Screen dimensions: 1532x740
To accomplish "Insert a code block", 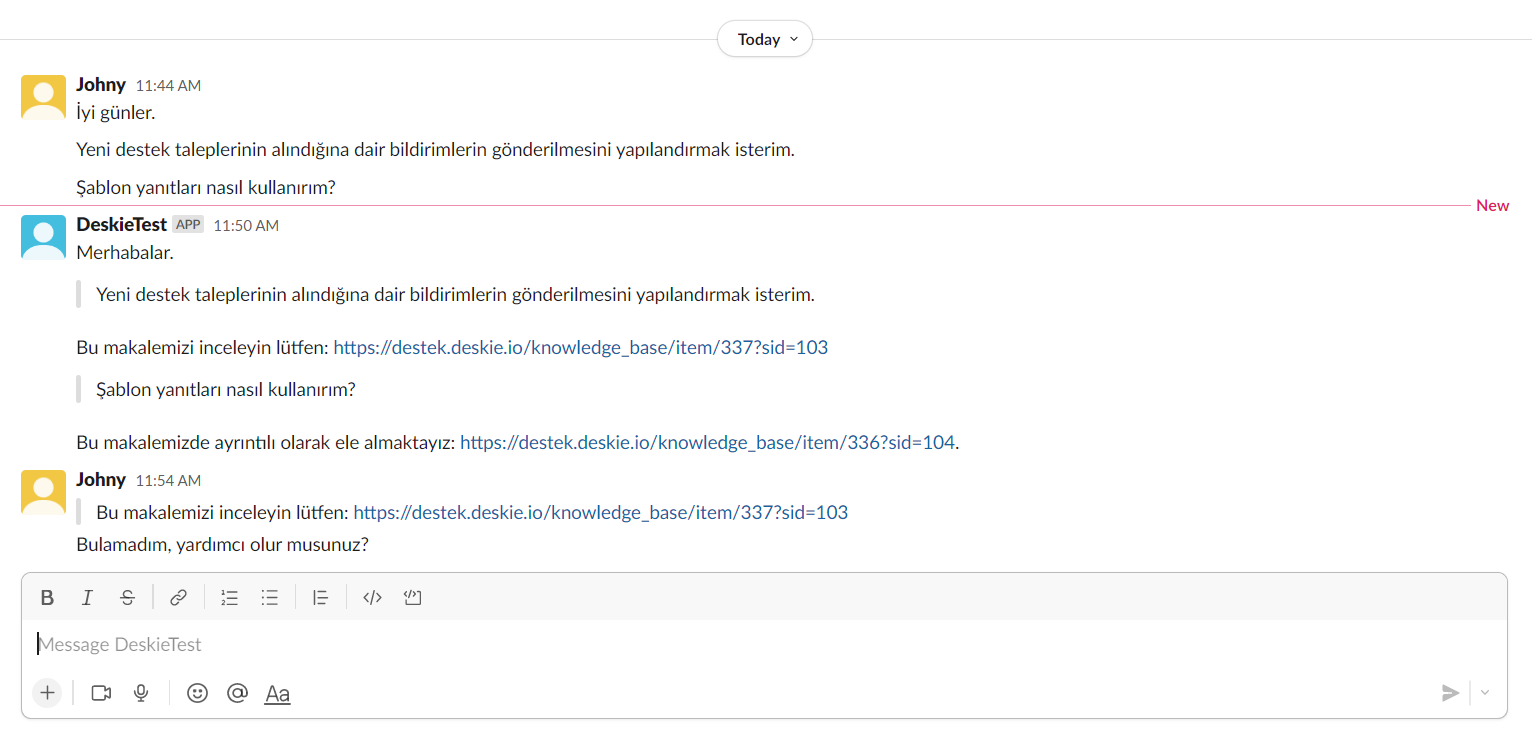I will click(x=412, y=598).
